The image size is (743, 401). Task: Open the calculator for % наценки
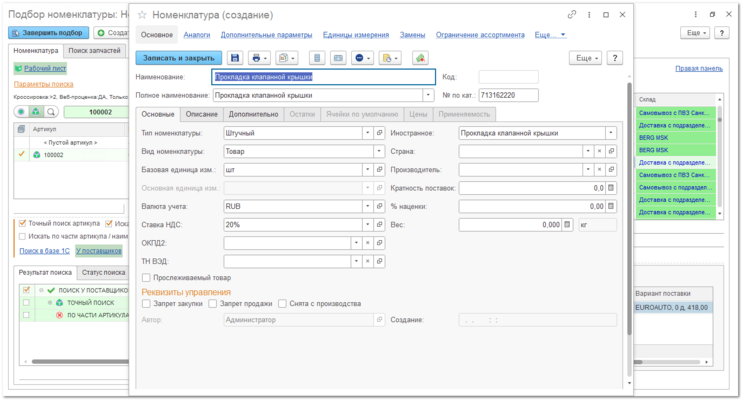point(611,207)
